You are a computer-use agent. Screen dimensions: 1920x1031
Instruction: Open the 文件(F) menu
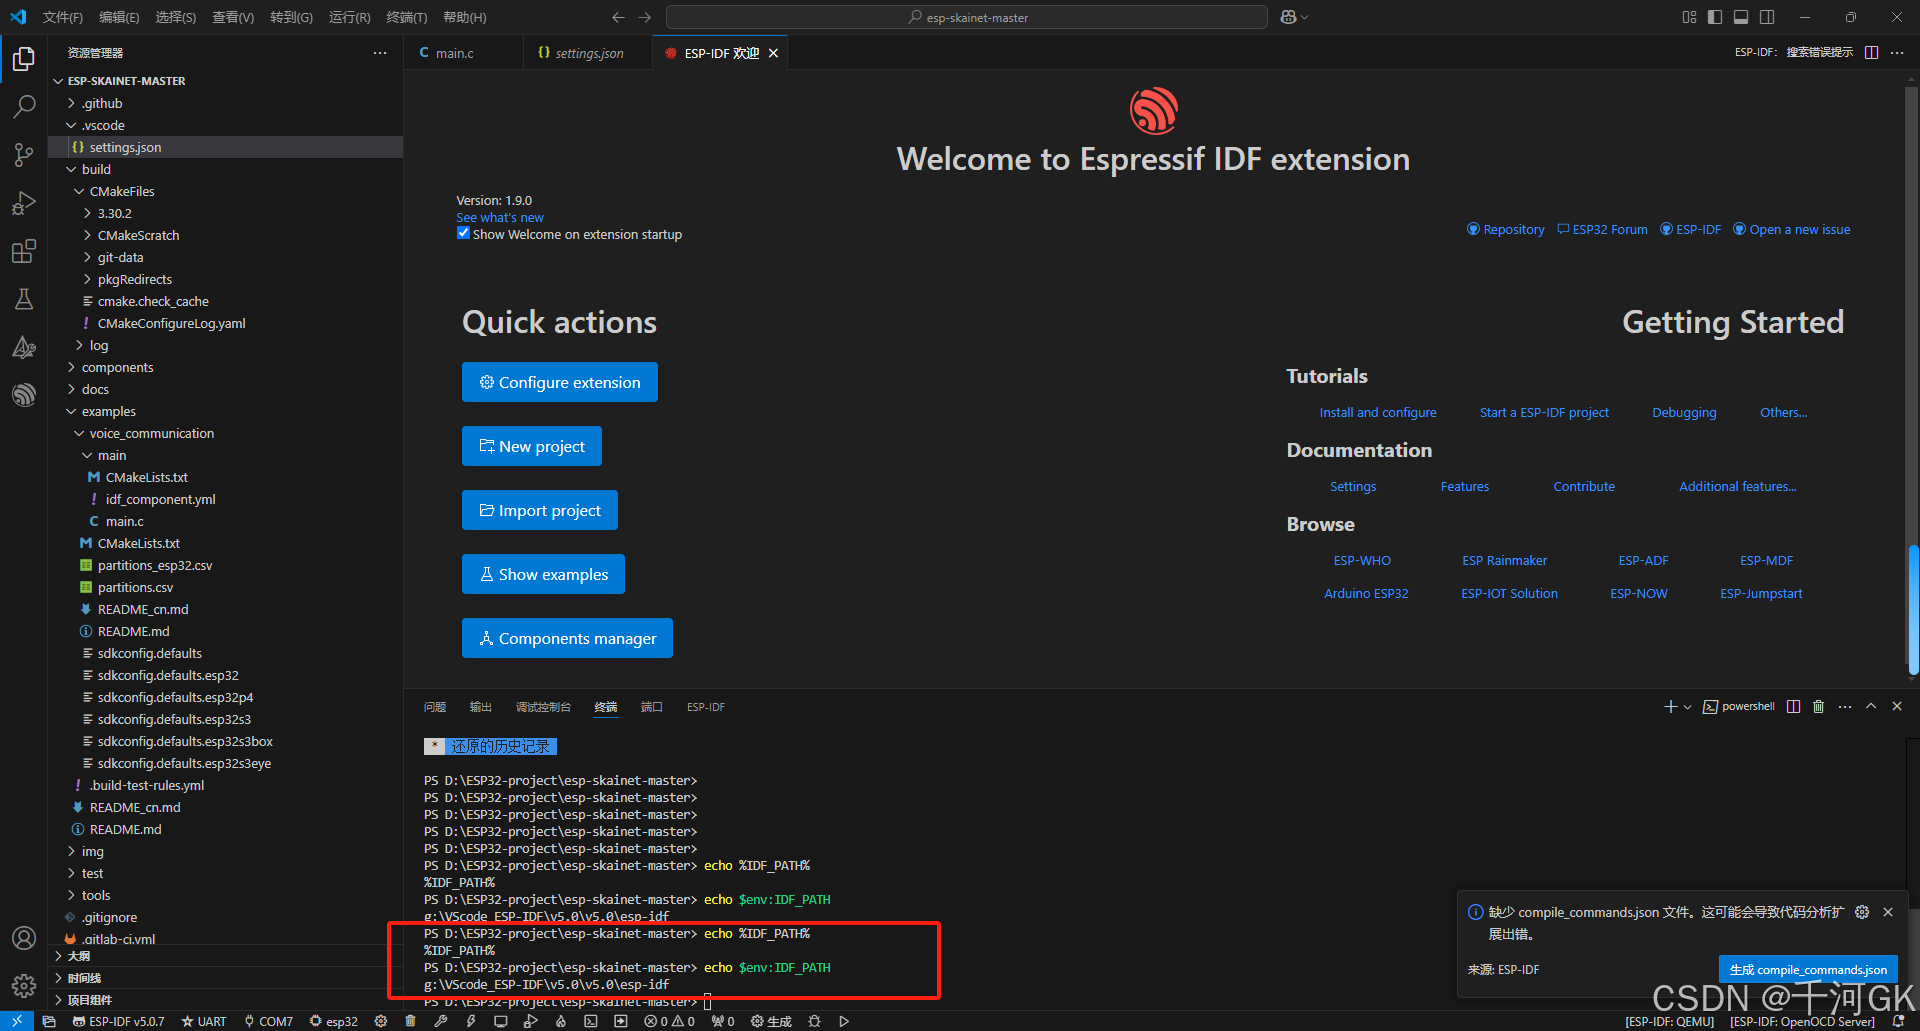click(63, 17)
